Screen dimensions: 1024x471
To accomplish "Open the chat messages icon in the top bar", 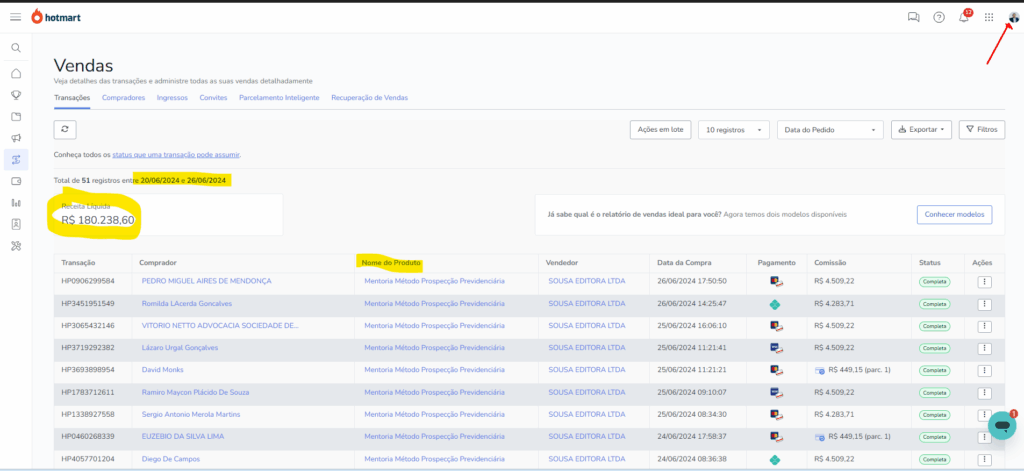I will coord(913,18).
